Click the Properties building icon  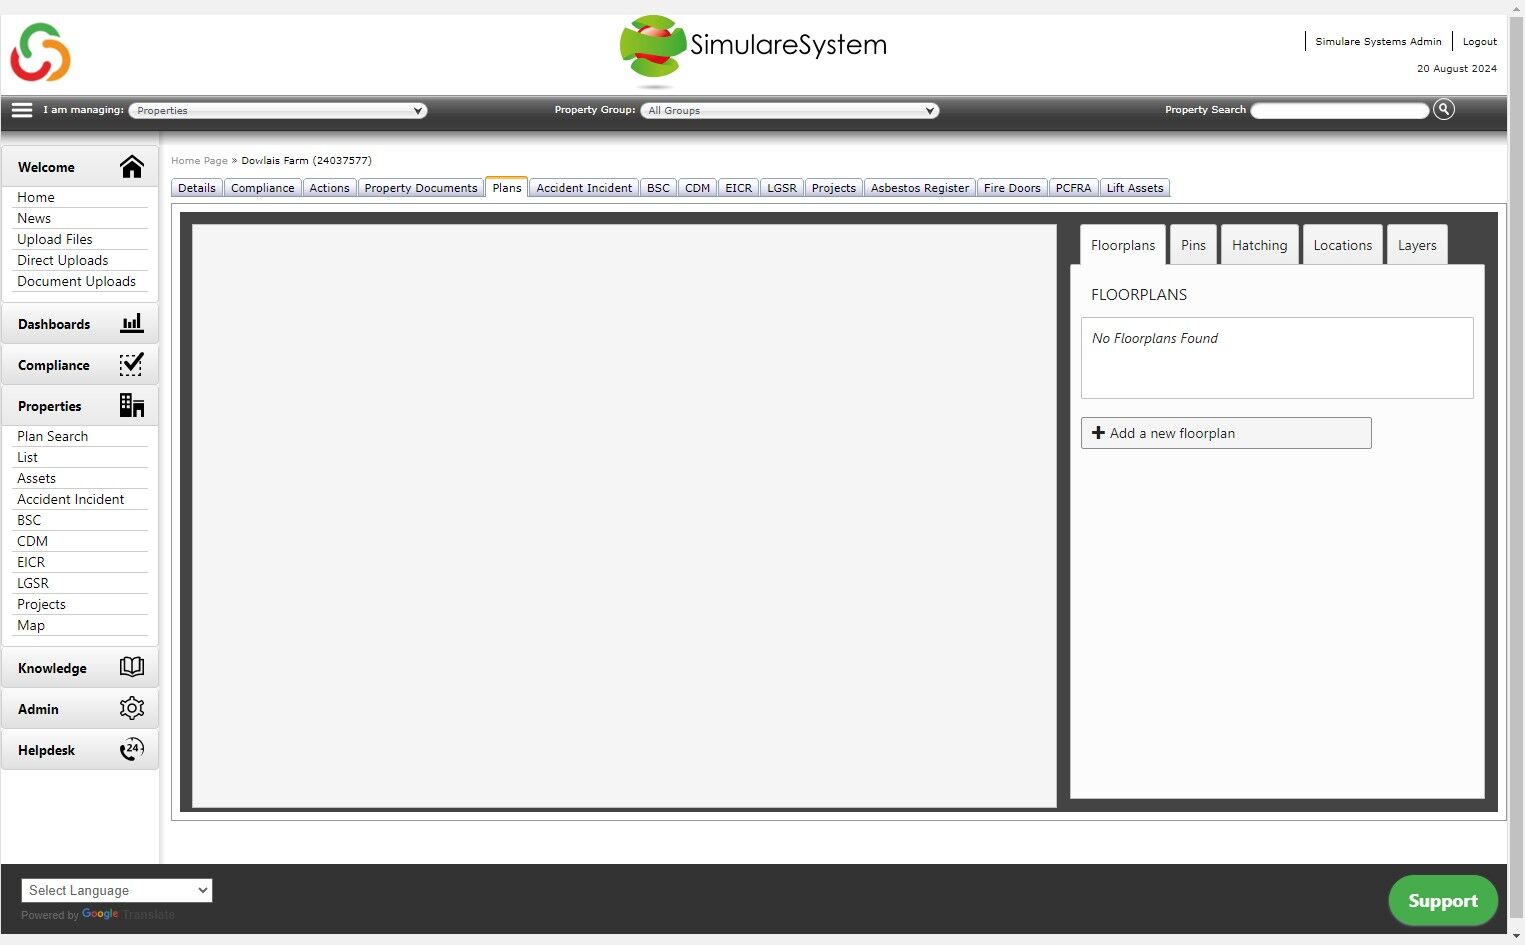tap(132, 405)
